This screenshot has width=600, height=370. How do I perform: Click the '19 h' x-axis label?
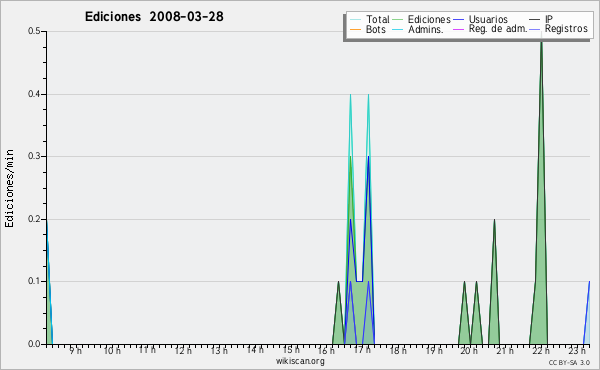[434, 350]
